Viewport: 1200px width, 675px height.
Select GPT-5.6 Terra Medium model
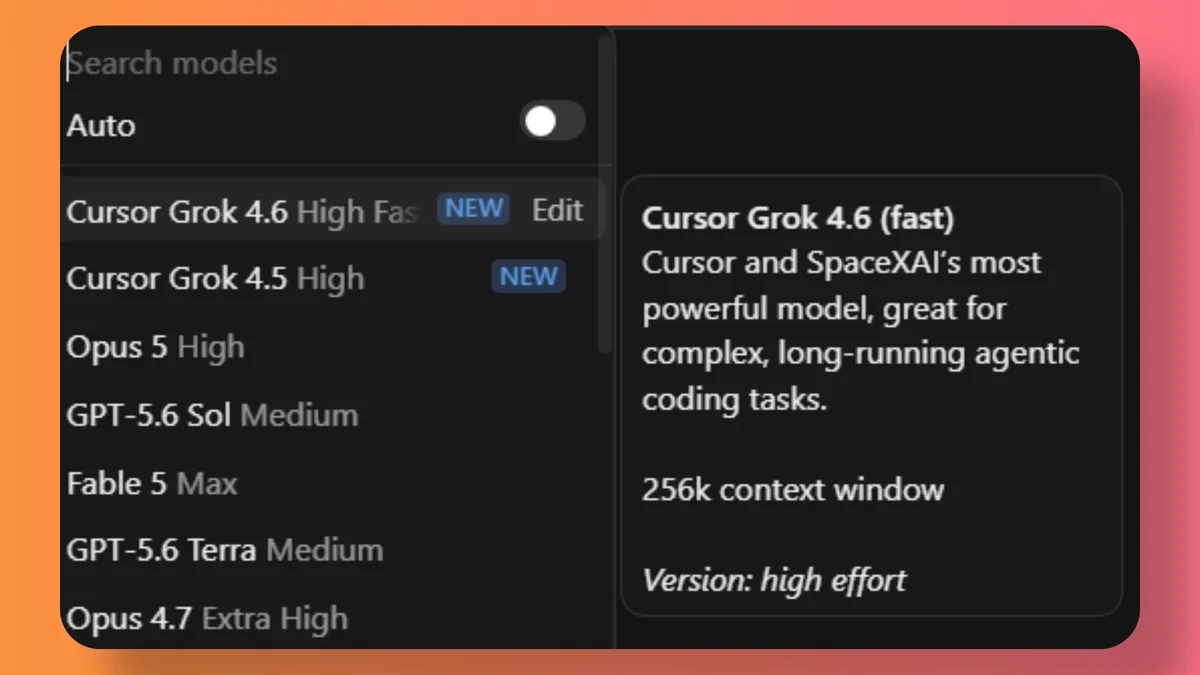[333, 550]
